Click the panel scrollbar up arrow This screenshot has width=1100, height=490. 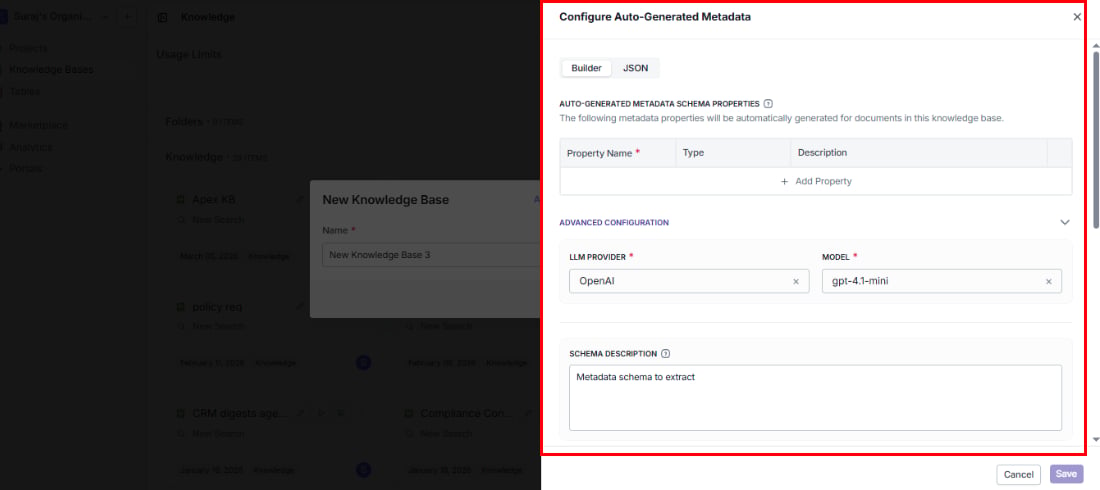[x=1096, y=46]
